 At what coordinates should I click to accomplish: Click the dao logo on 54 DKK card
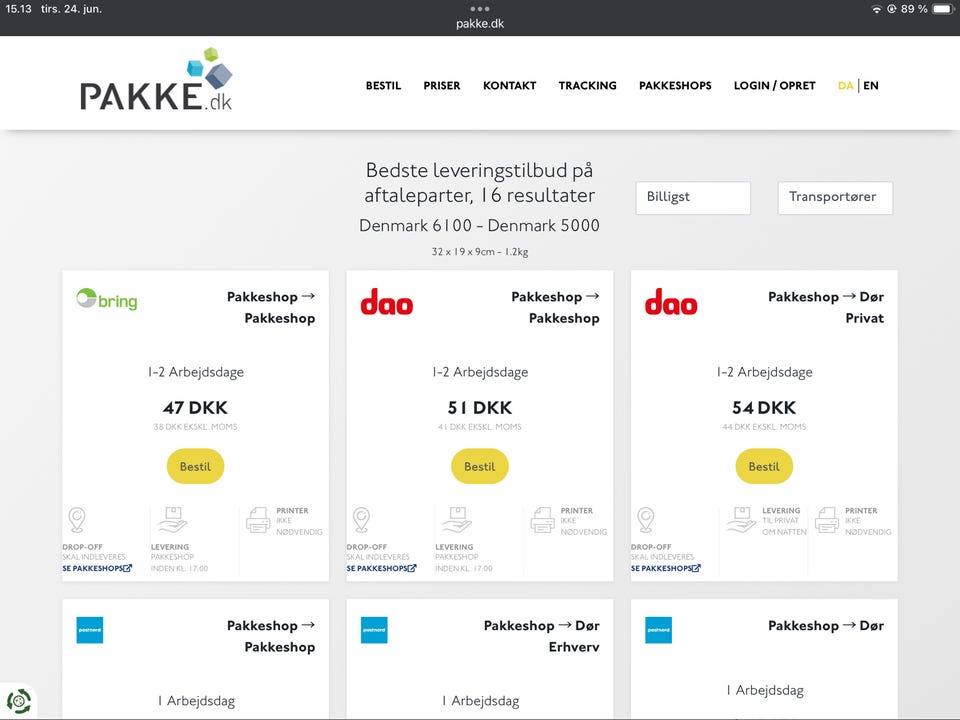pyautogui.click(x=671, y=302)
